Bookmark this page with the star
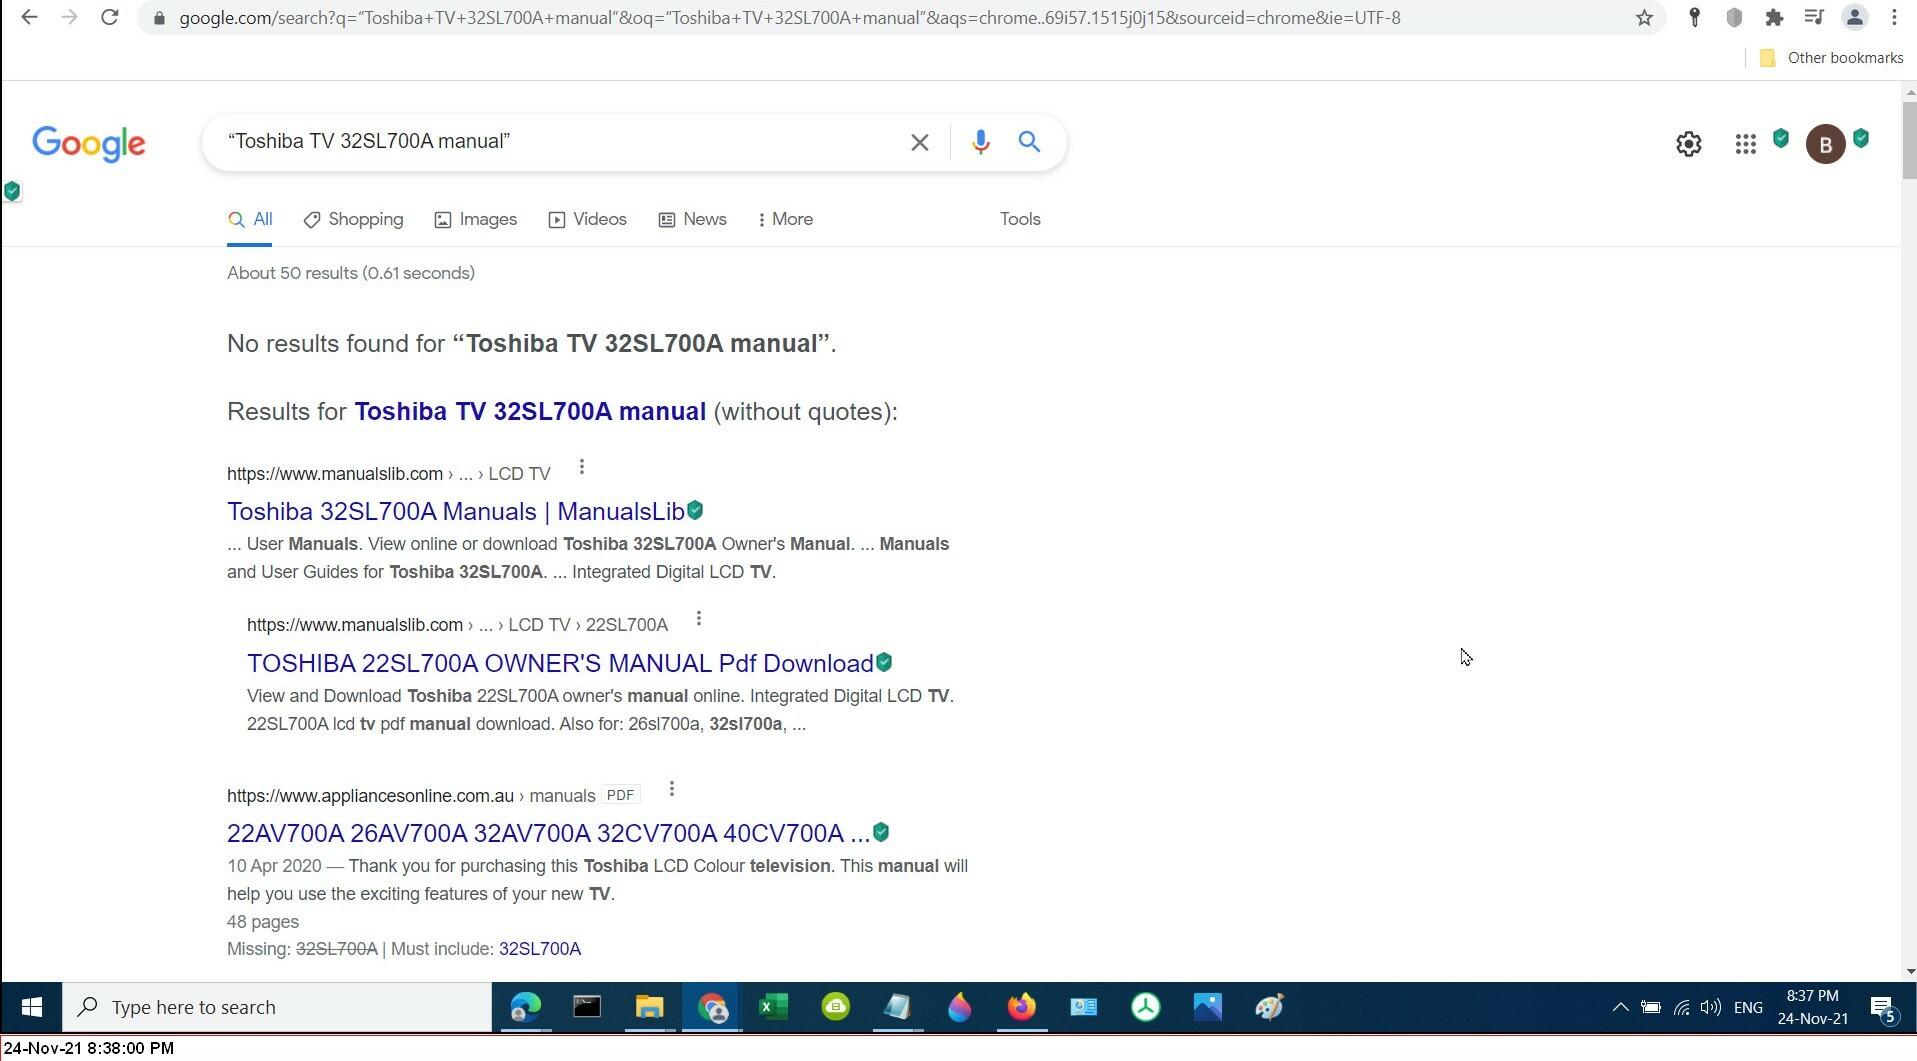The image size is (1917, 1061). pyautogui.click(x=1644, y=17)
